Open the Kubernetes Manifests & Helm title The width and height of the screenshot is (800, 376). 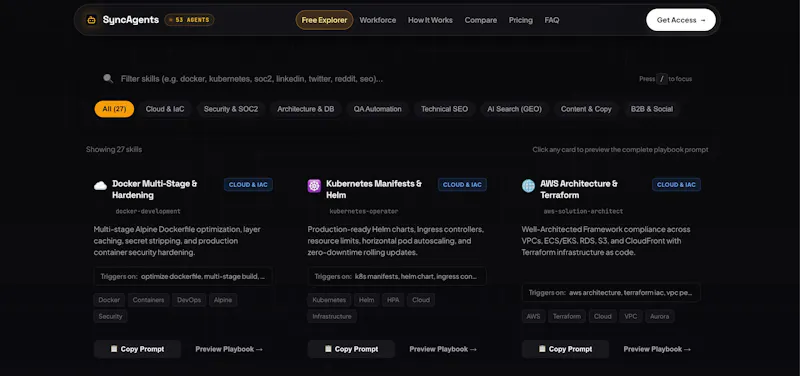374,189
